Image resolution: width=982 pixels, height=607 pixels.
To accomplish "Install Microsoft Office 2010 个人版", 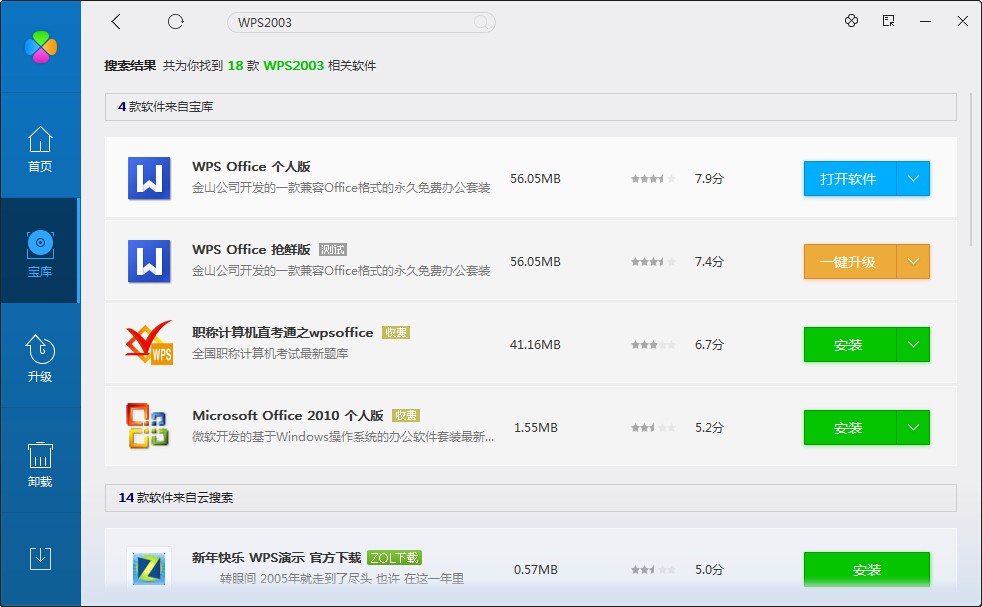I will tap(850, 427).
